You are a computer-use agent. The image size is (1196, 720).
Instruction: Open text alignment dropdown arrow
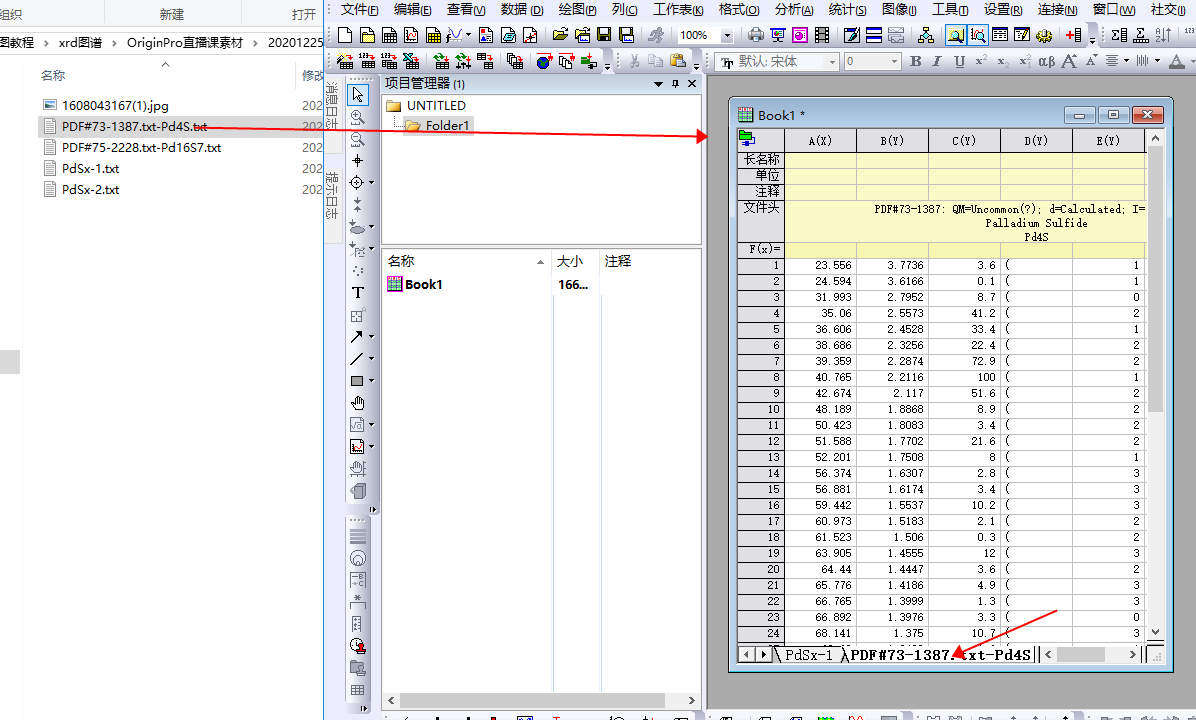click(1127, 61)
